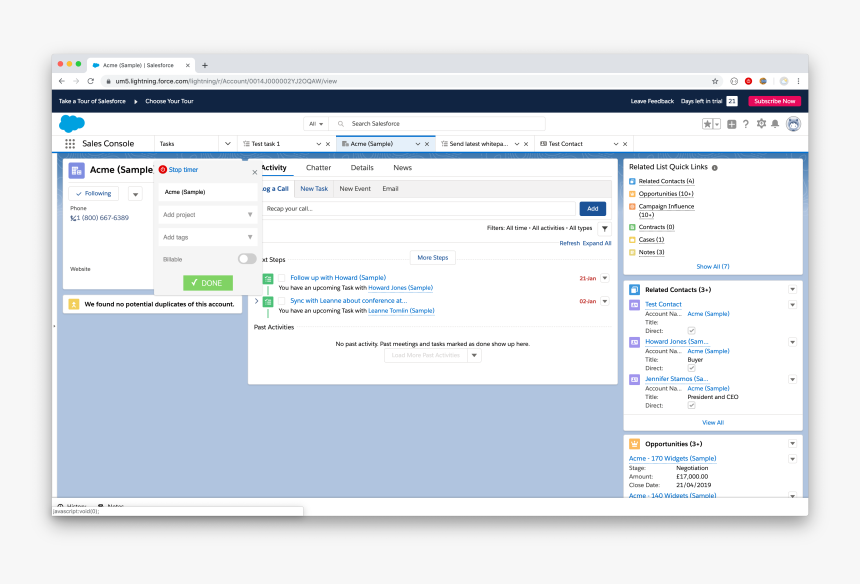The image size is (860, 584).
Task: Click the green DONE button
Action: [x=208, y=283]
